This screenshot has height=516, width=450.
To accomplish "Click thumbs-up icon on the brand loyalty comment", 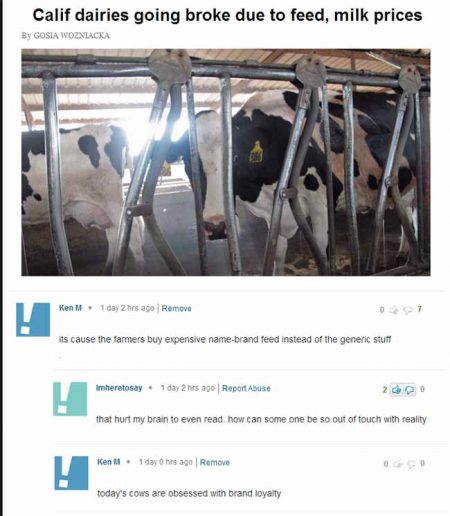I will tap(397, 464).
